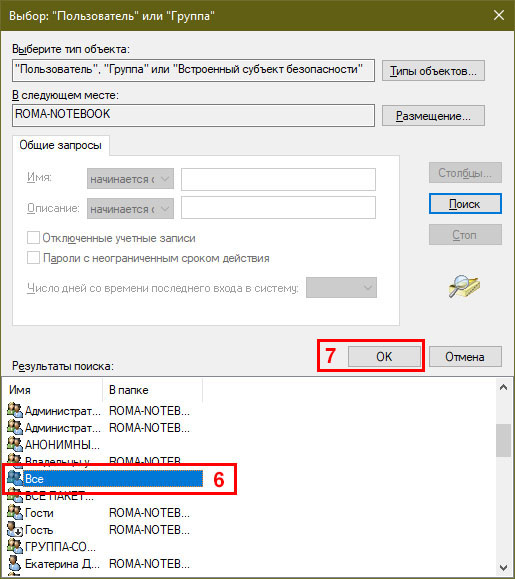Select the Гость user account icon
This screenshot has height=579, width=515.
(x=15, y=529)
